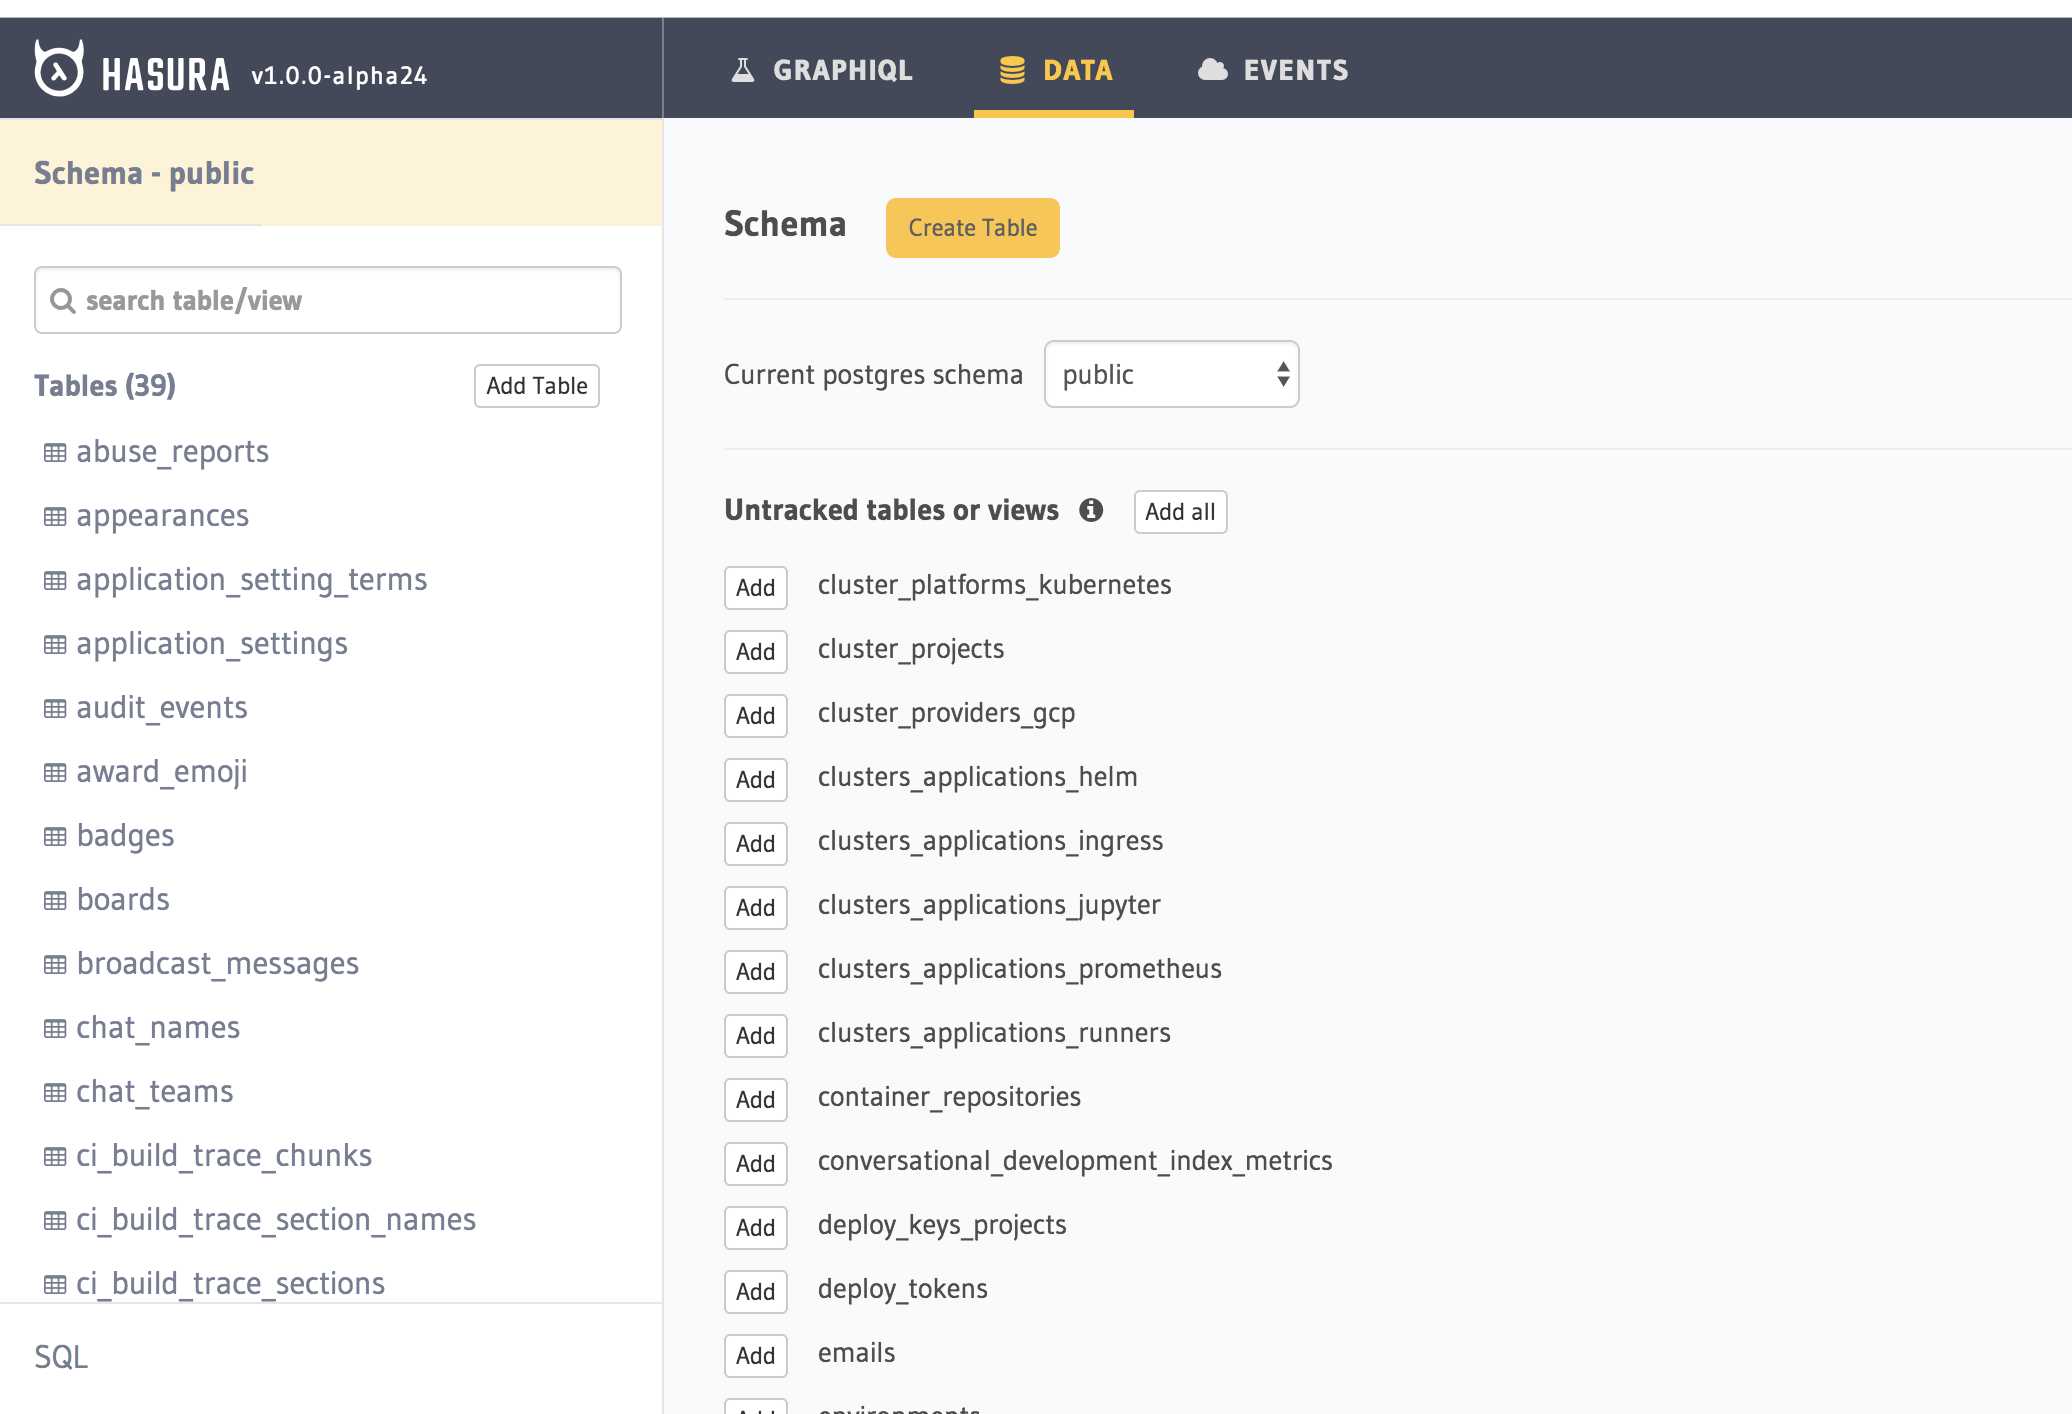The width and height of the screenshot is (2072, 1414).
Task: Click the Tables (39) heading
Action: 105,386
